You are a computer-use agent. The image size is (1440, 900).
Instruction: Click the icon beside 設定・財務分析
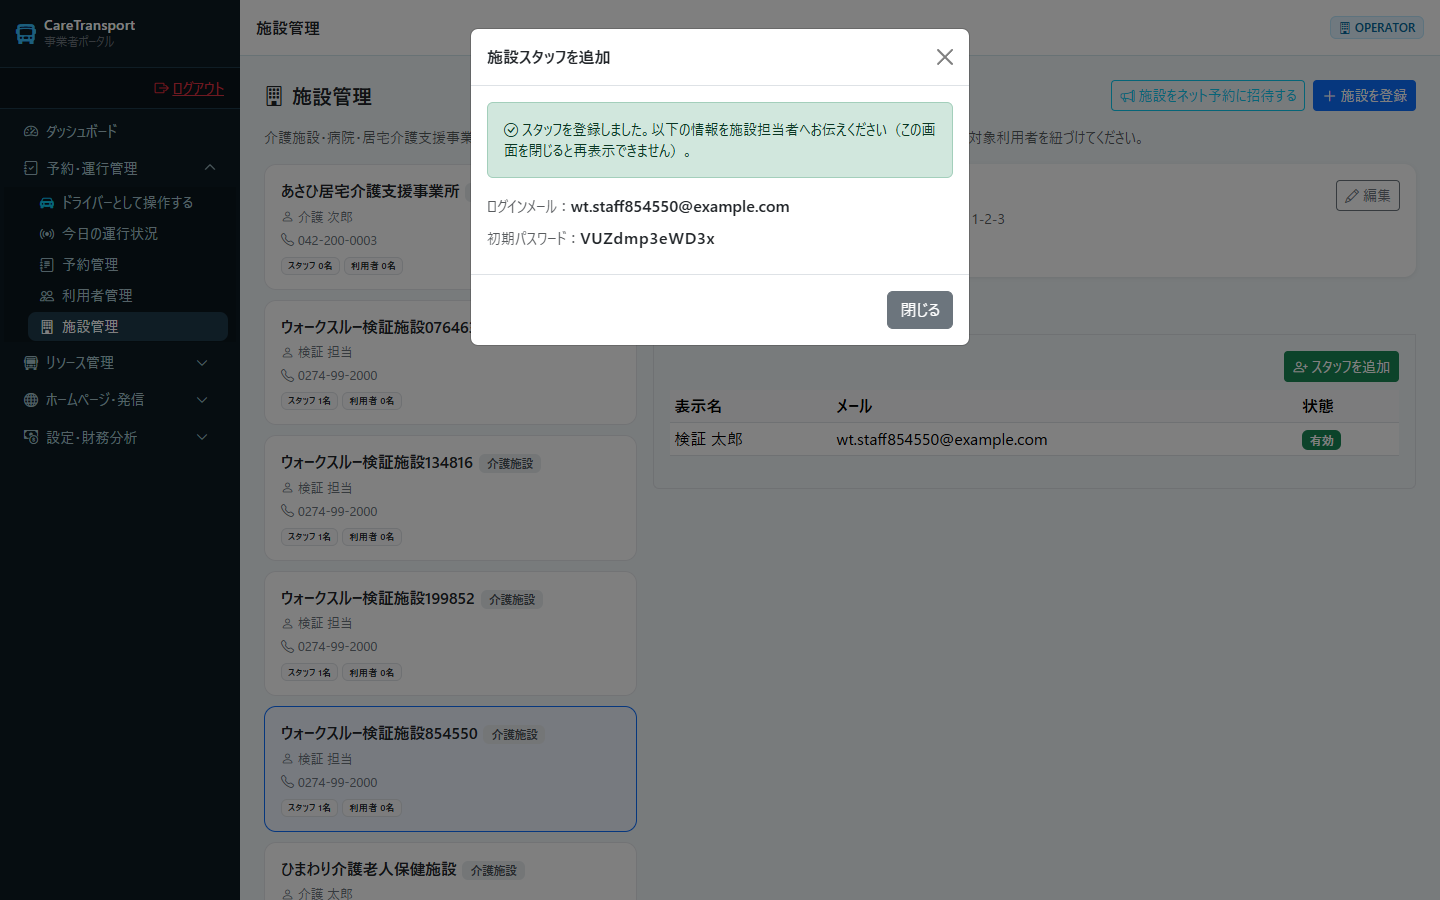click(31, 437)
